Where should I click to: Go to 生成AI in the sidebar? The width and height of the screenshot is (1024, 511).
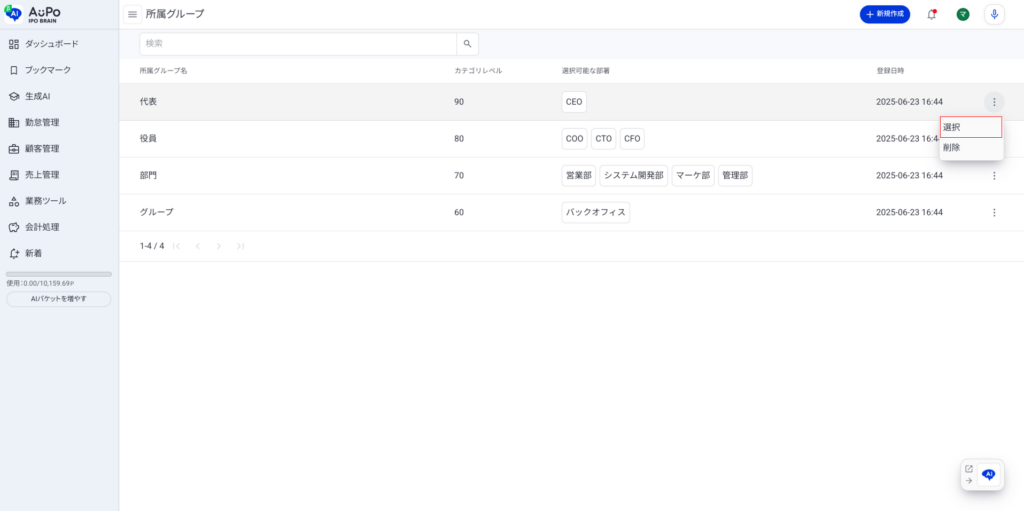(37, 97)
